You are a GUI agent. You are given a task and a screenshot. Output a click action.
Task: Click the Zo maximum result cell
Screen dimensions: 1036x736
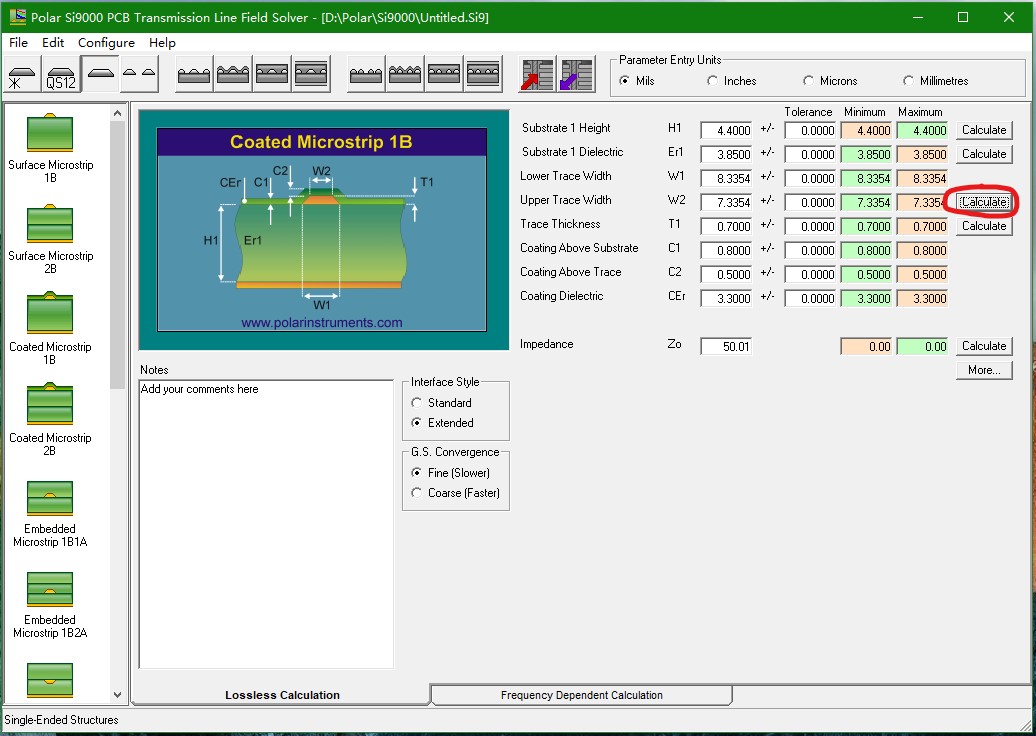922,346
